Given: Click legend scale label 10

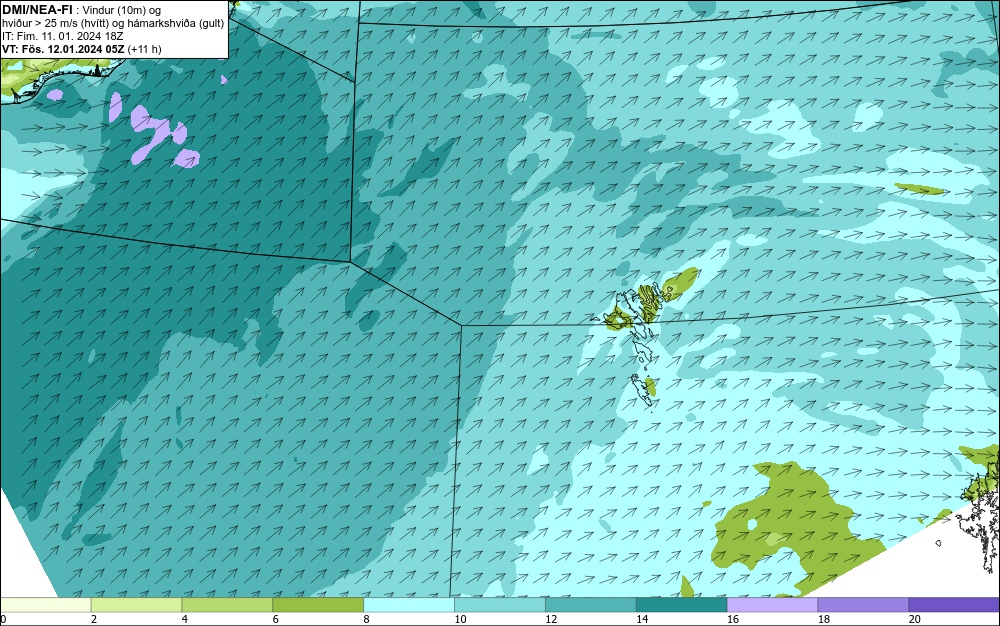Looking at the screenshot, I should 460,619.
